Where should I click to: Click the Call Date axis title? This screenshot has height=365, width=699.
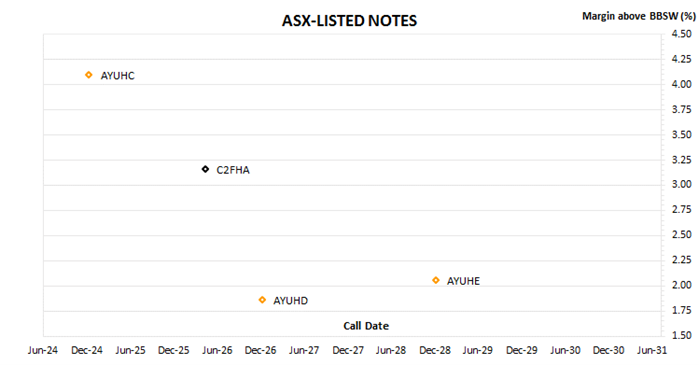pyautogui.click(x=366, y=326)
